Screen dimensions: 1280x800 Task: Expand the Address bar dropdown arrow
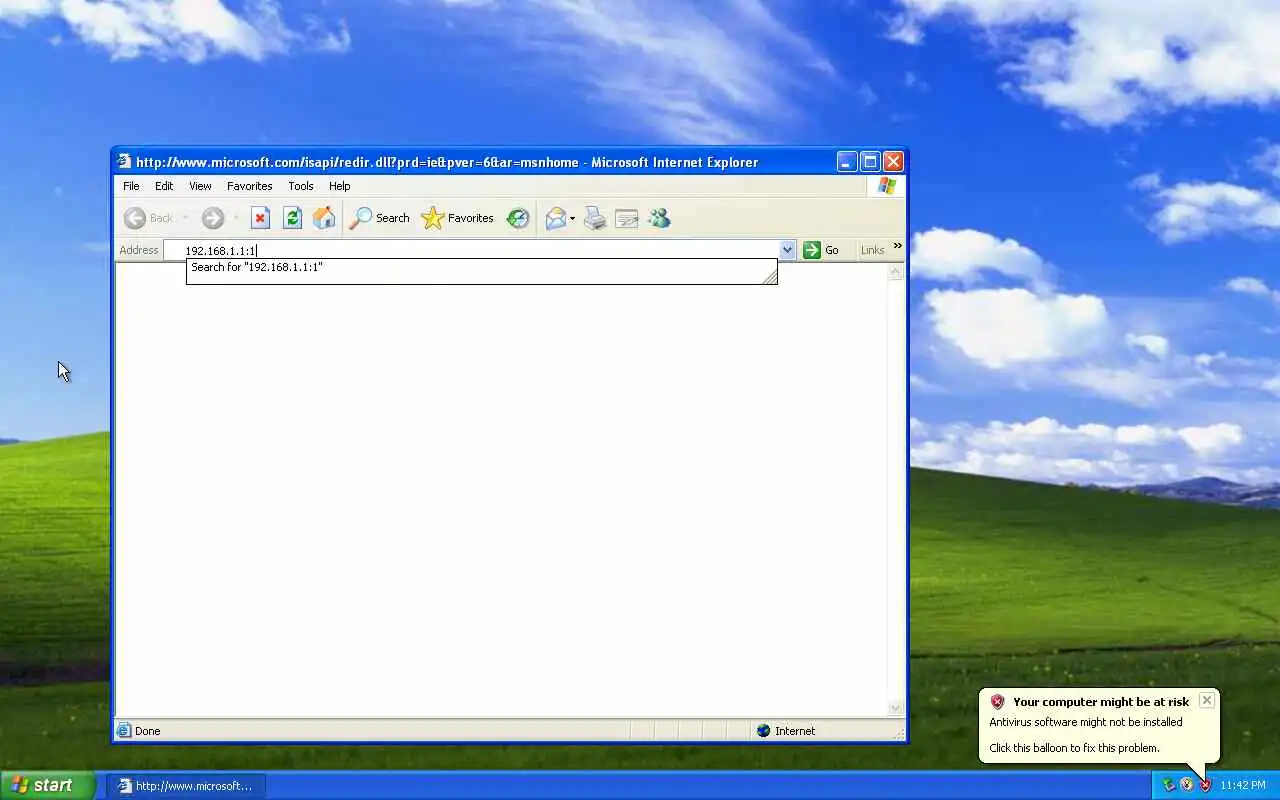coord(788,250)
